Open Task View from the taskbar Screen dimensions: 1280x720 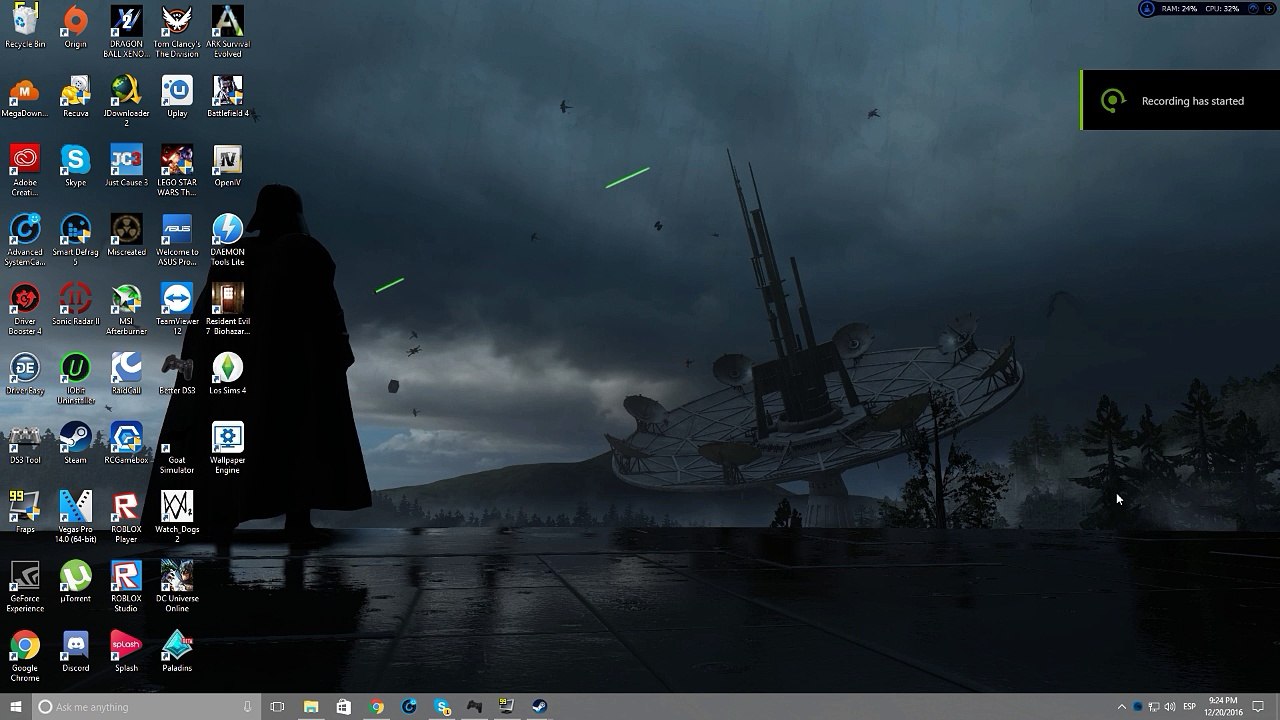(x=277, y=707)
